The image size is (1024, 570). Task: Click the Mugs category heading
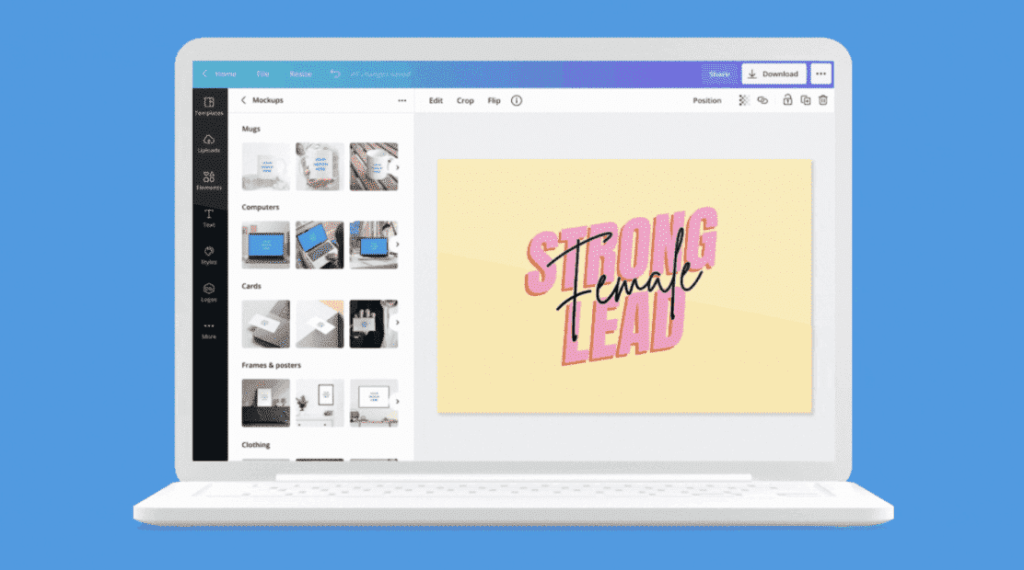[251, 129]
